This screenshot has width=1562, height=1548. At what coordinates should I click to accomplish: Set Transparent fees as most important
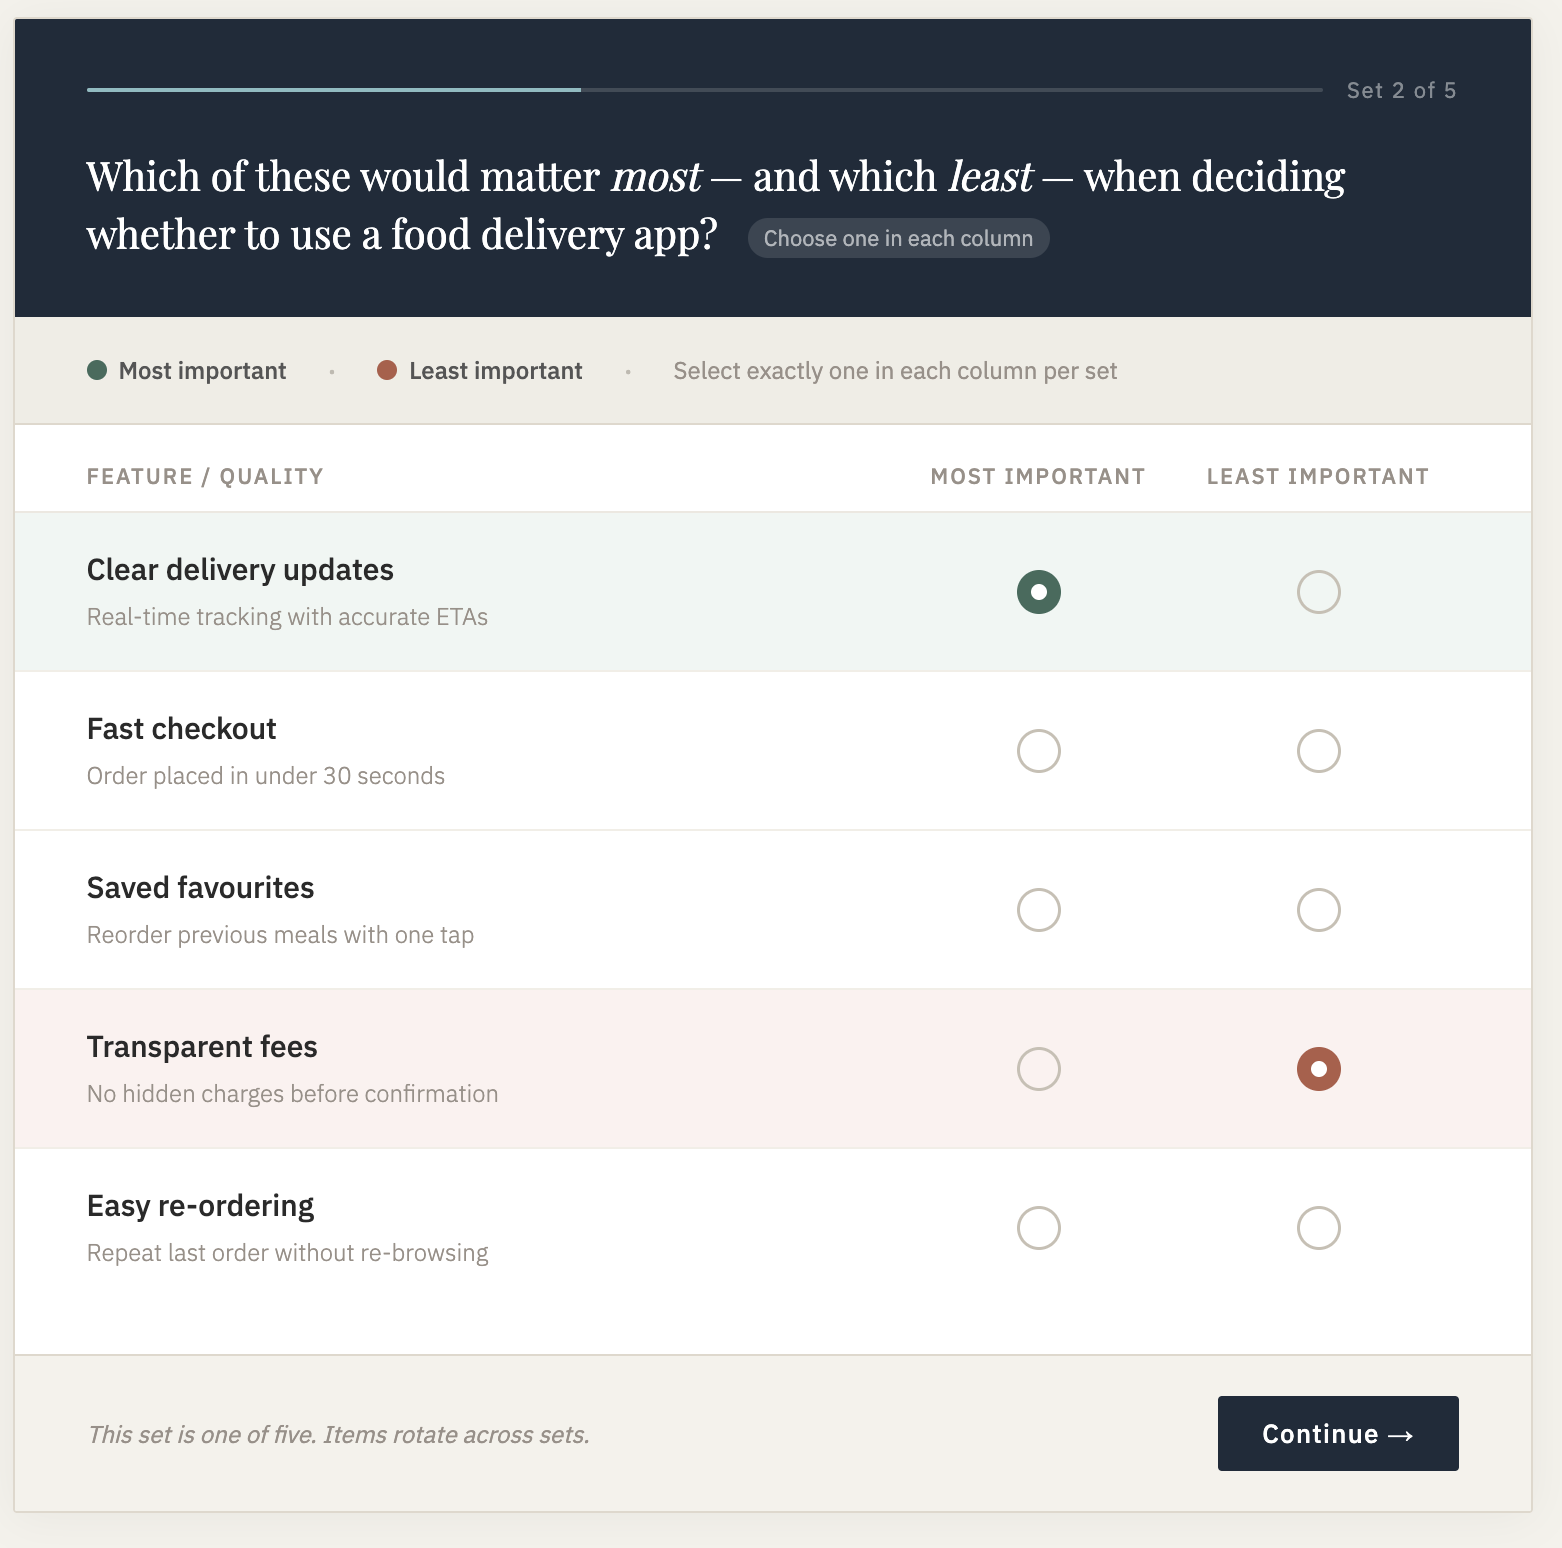pos(1038,1069)
